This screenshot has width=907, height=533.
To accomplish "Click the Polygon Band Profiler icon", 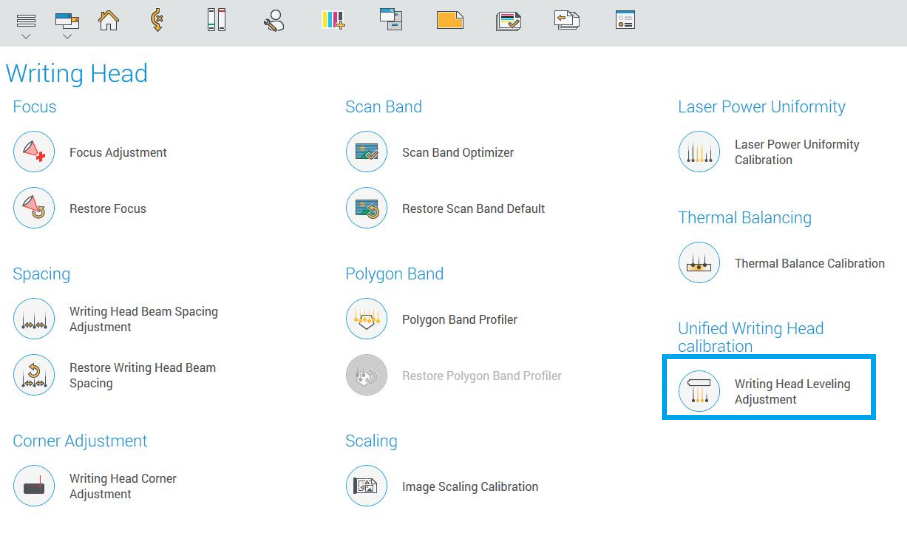I will click(x=367, y=319).
